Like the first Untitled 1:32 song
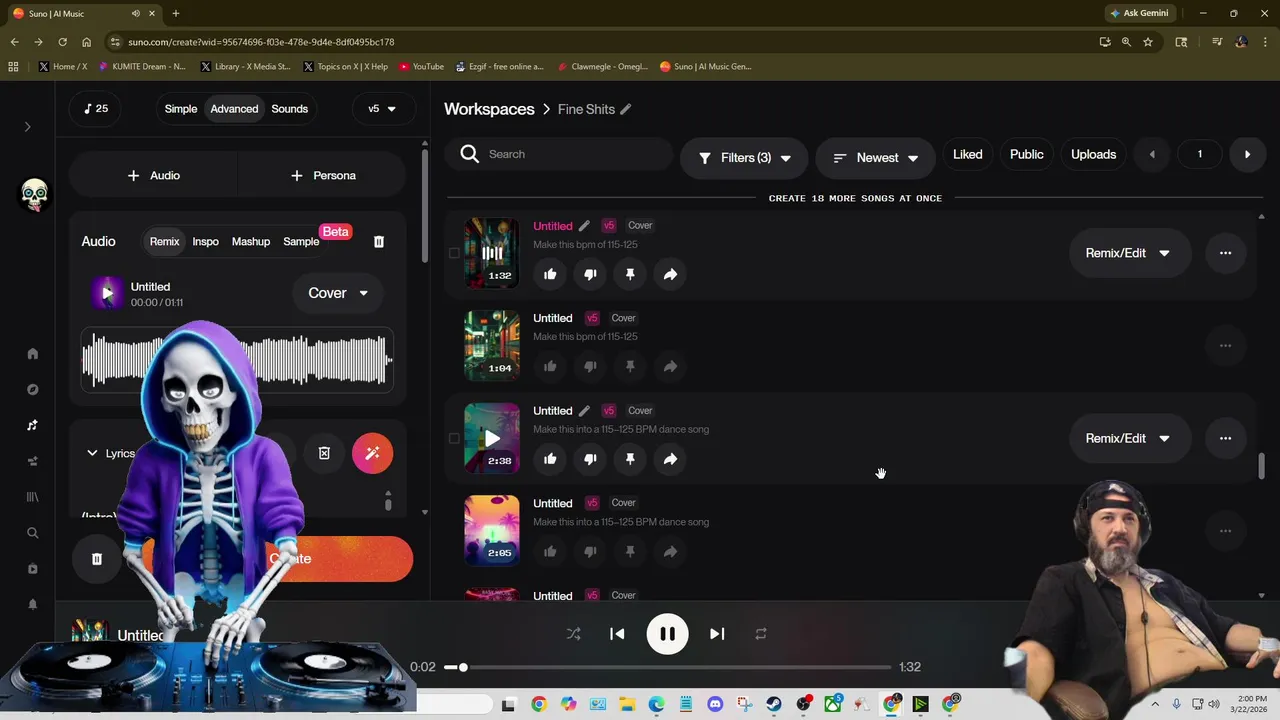Screen dimensions: 1280x720 [550, 274]
